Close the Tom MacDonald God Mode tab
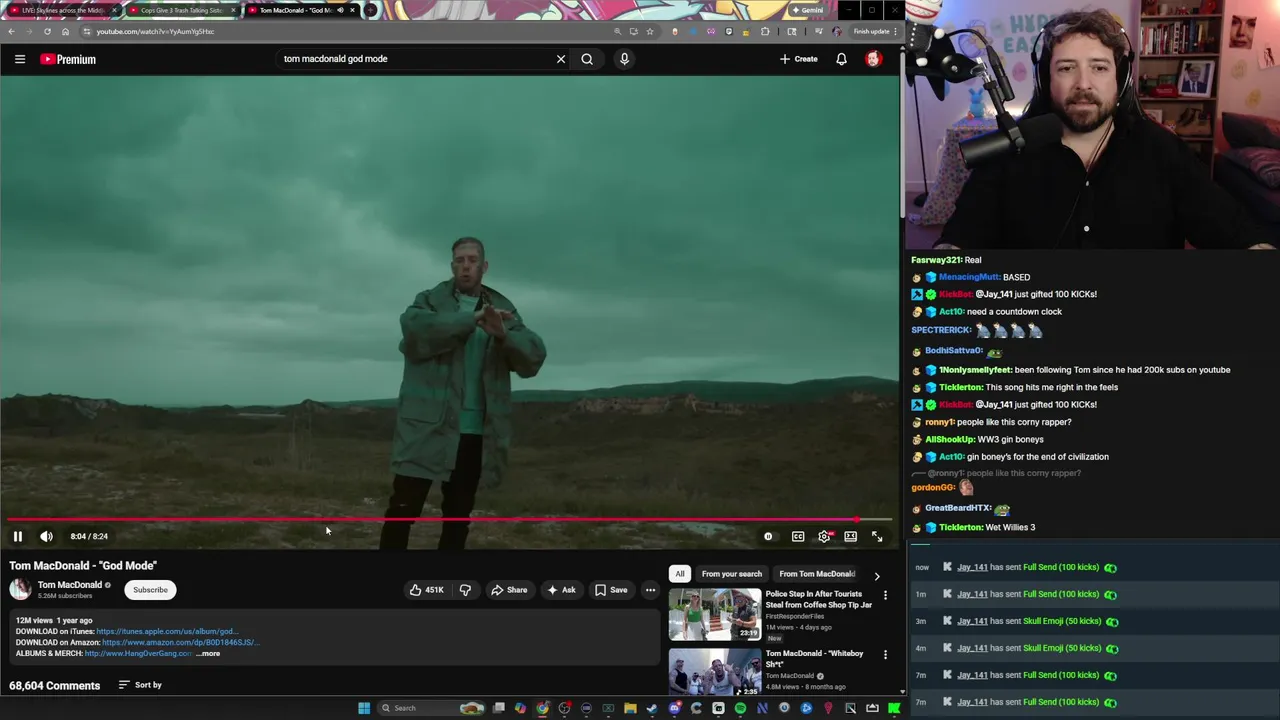 tap(352, 10)
